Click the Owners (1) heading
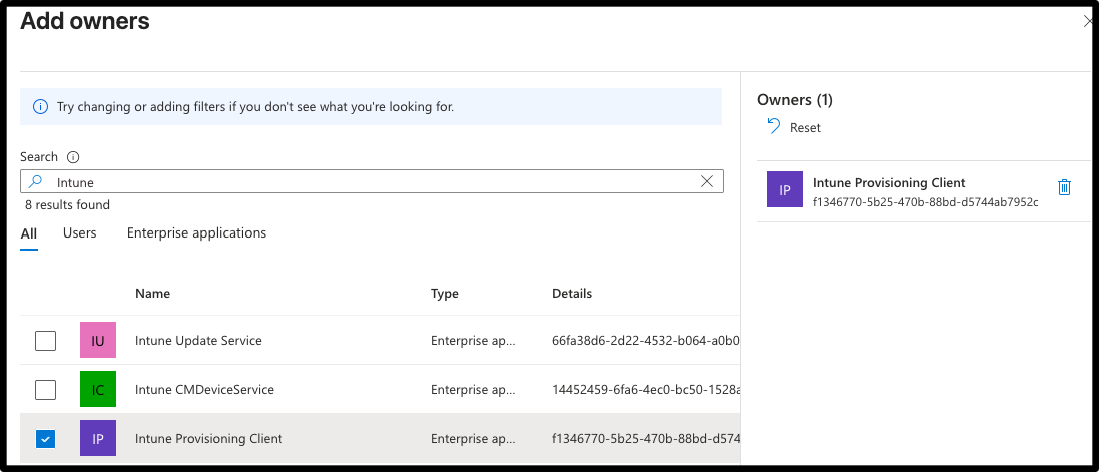The image size is (1099, 472). click(795, 100)
